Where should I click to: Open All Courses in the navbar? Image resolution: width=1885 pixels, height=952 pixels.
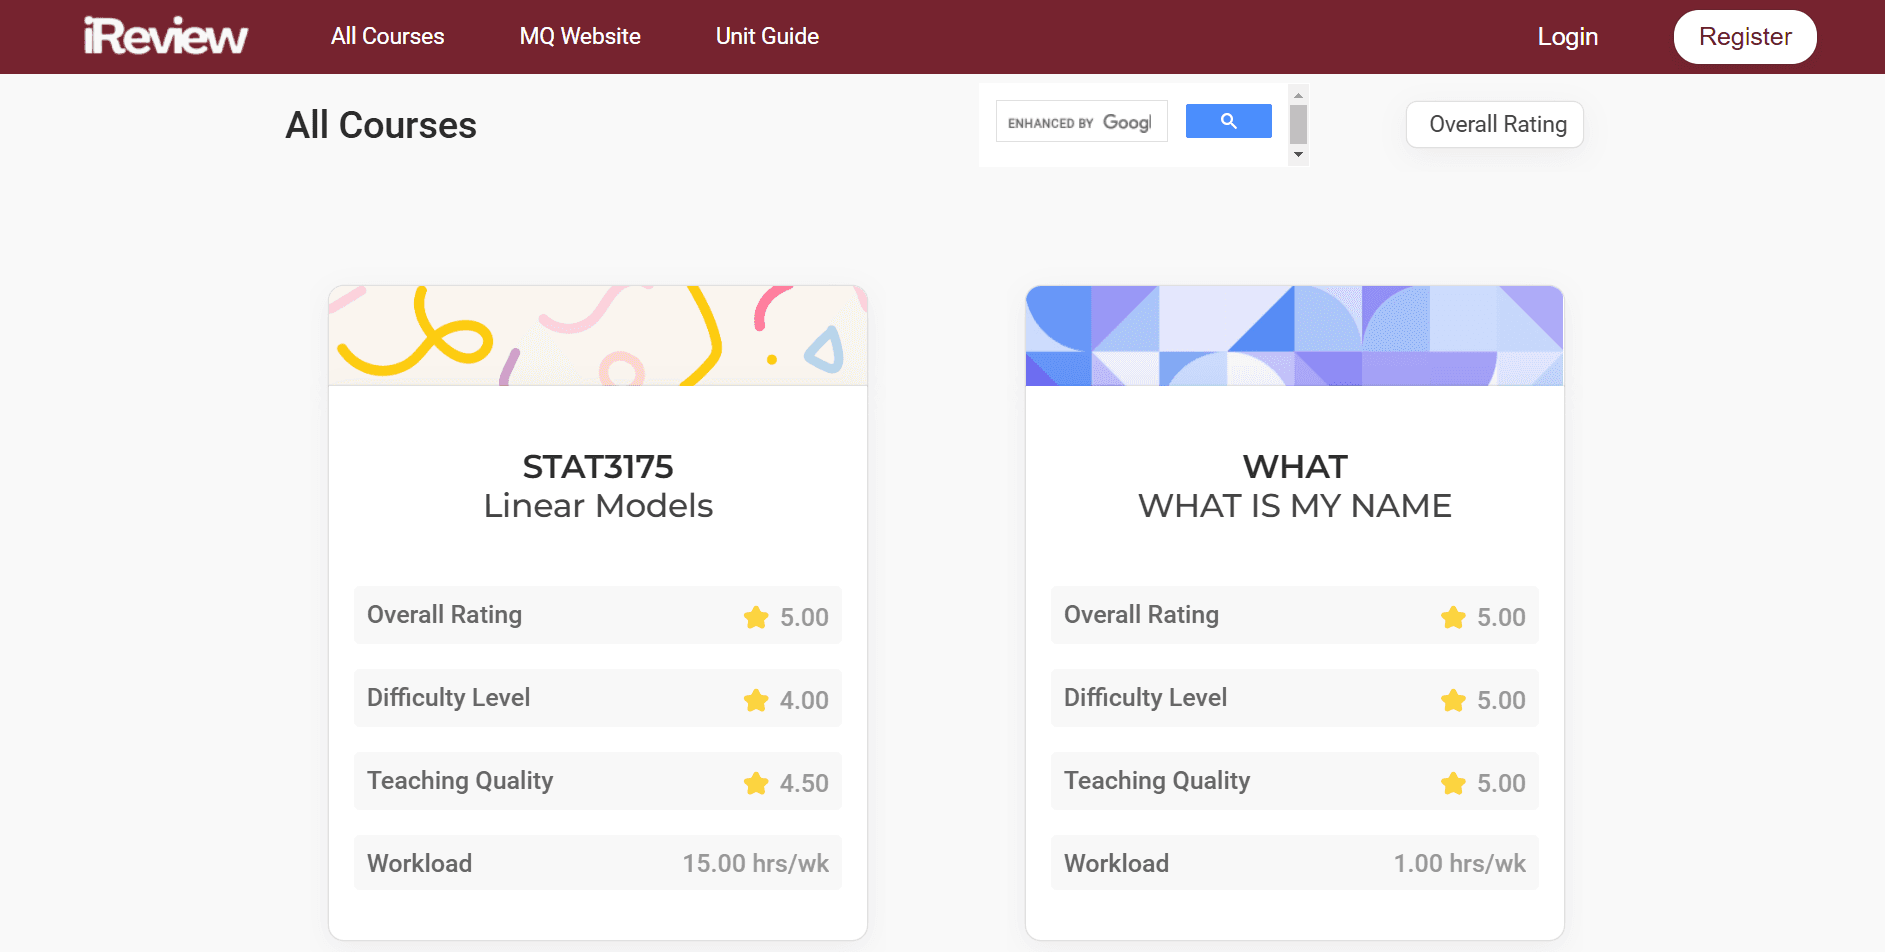(x=388, y=36)
